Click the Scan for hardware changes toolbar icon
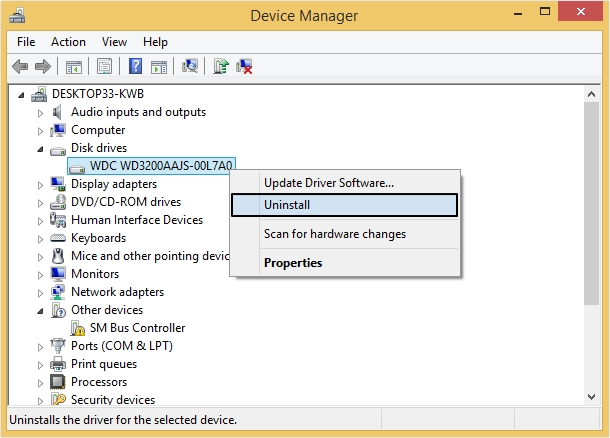The width and height of the screenshot is (610, 438). [x=189, y=66]
